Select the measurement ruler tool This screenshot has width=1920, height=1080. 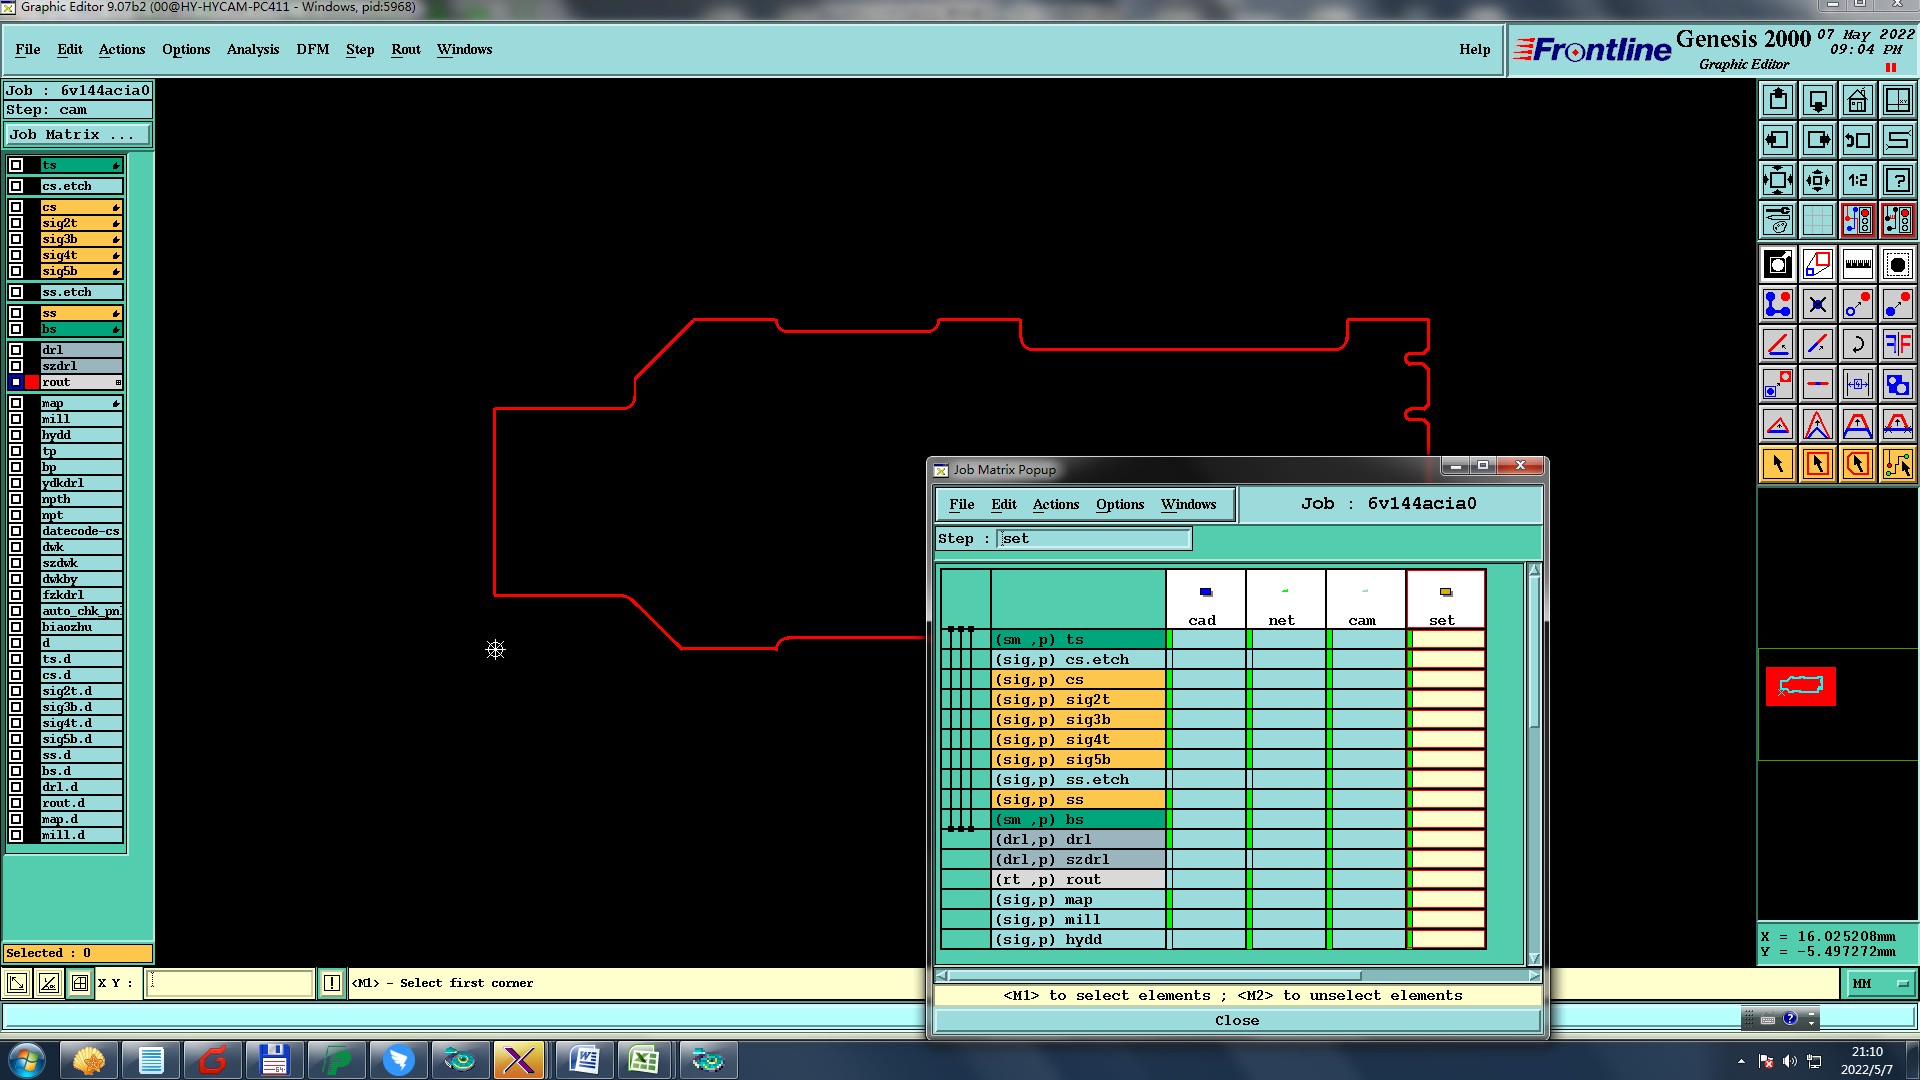pos(1857,264)
